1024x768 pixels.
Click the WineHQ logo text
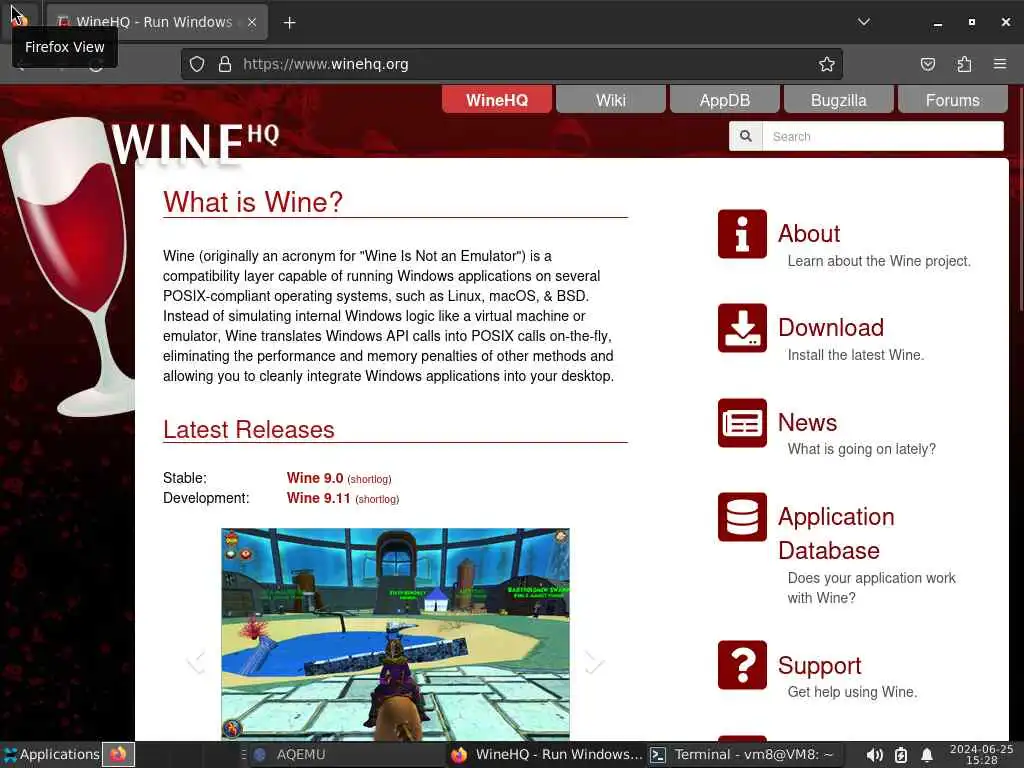click(x=195, y=142)
